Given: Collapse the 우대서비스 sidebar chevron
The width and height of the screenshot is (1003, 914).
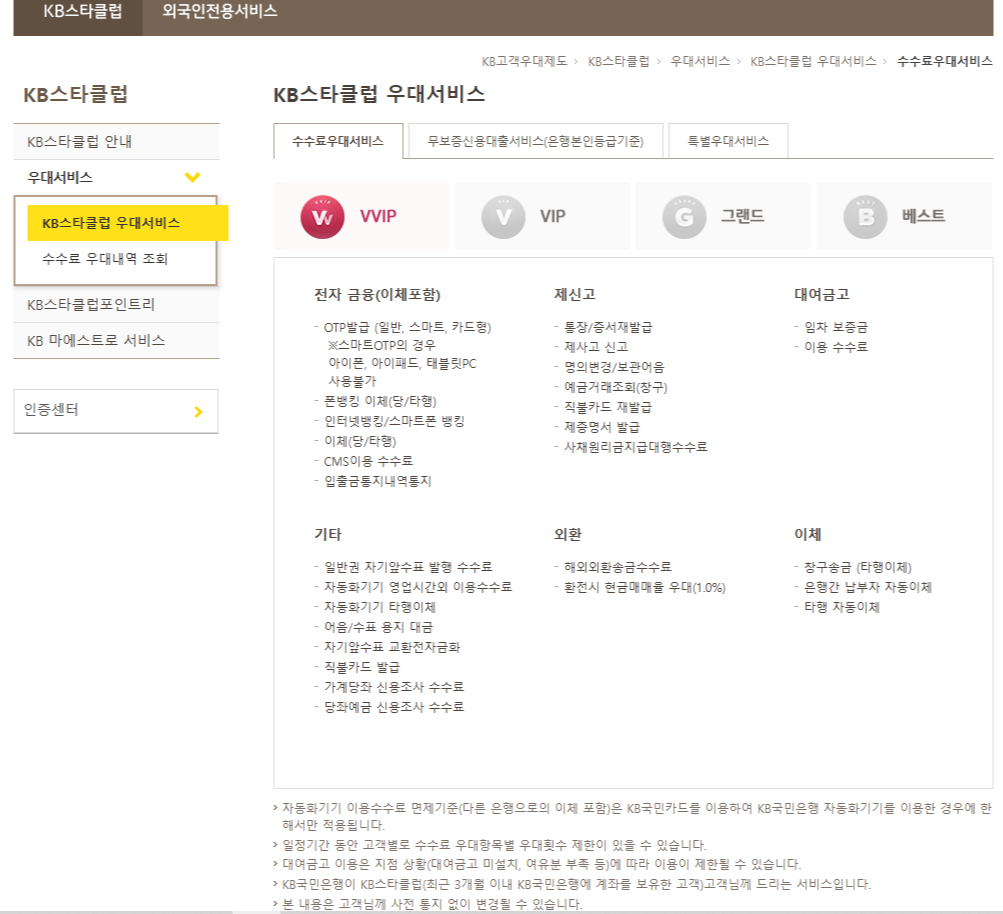Looking at the screenshot, I should [x=193, y=177].
